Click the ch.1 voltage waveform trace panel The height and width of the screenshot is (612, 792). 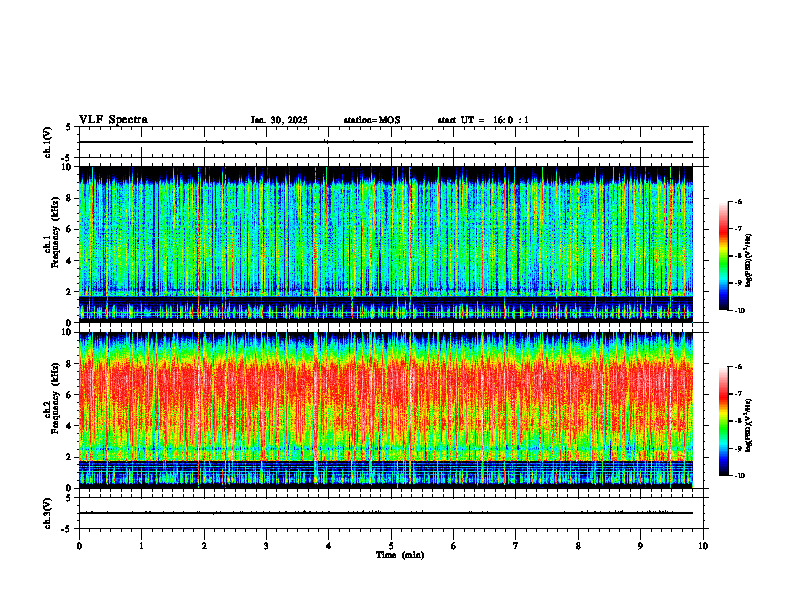coord(393,142)
